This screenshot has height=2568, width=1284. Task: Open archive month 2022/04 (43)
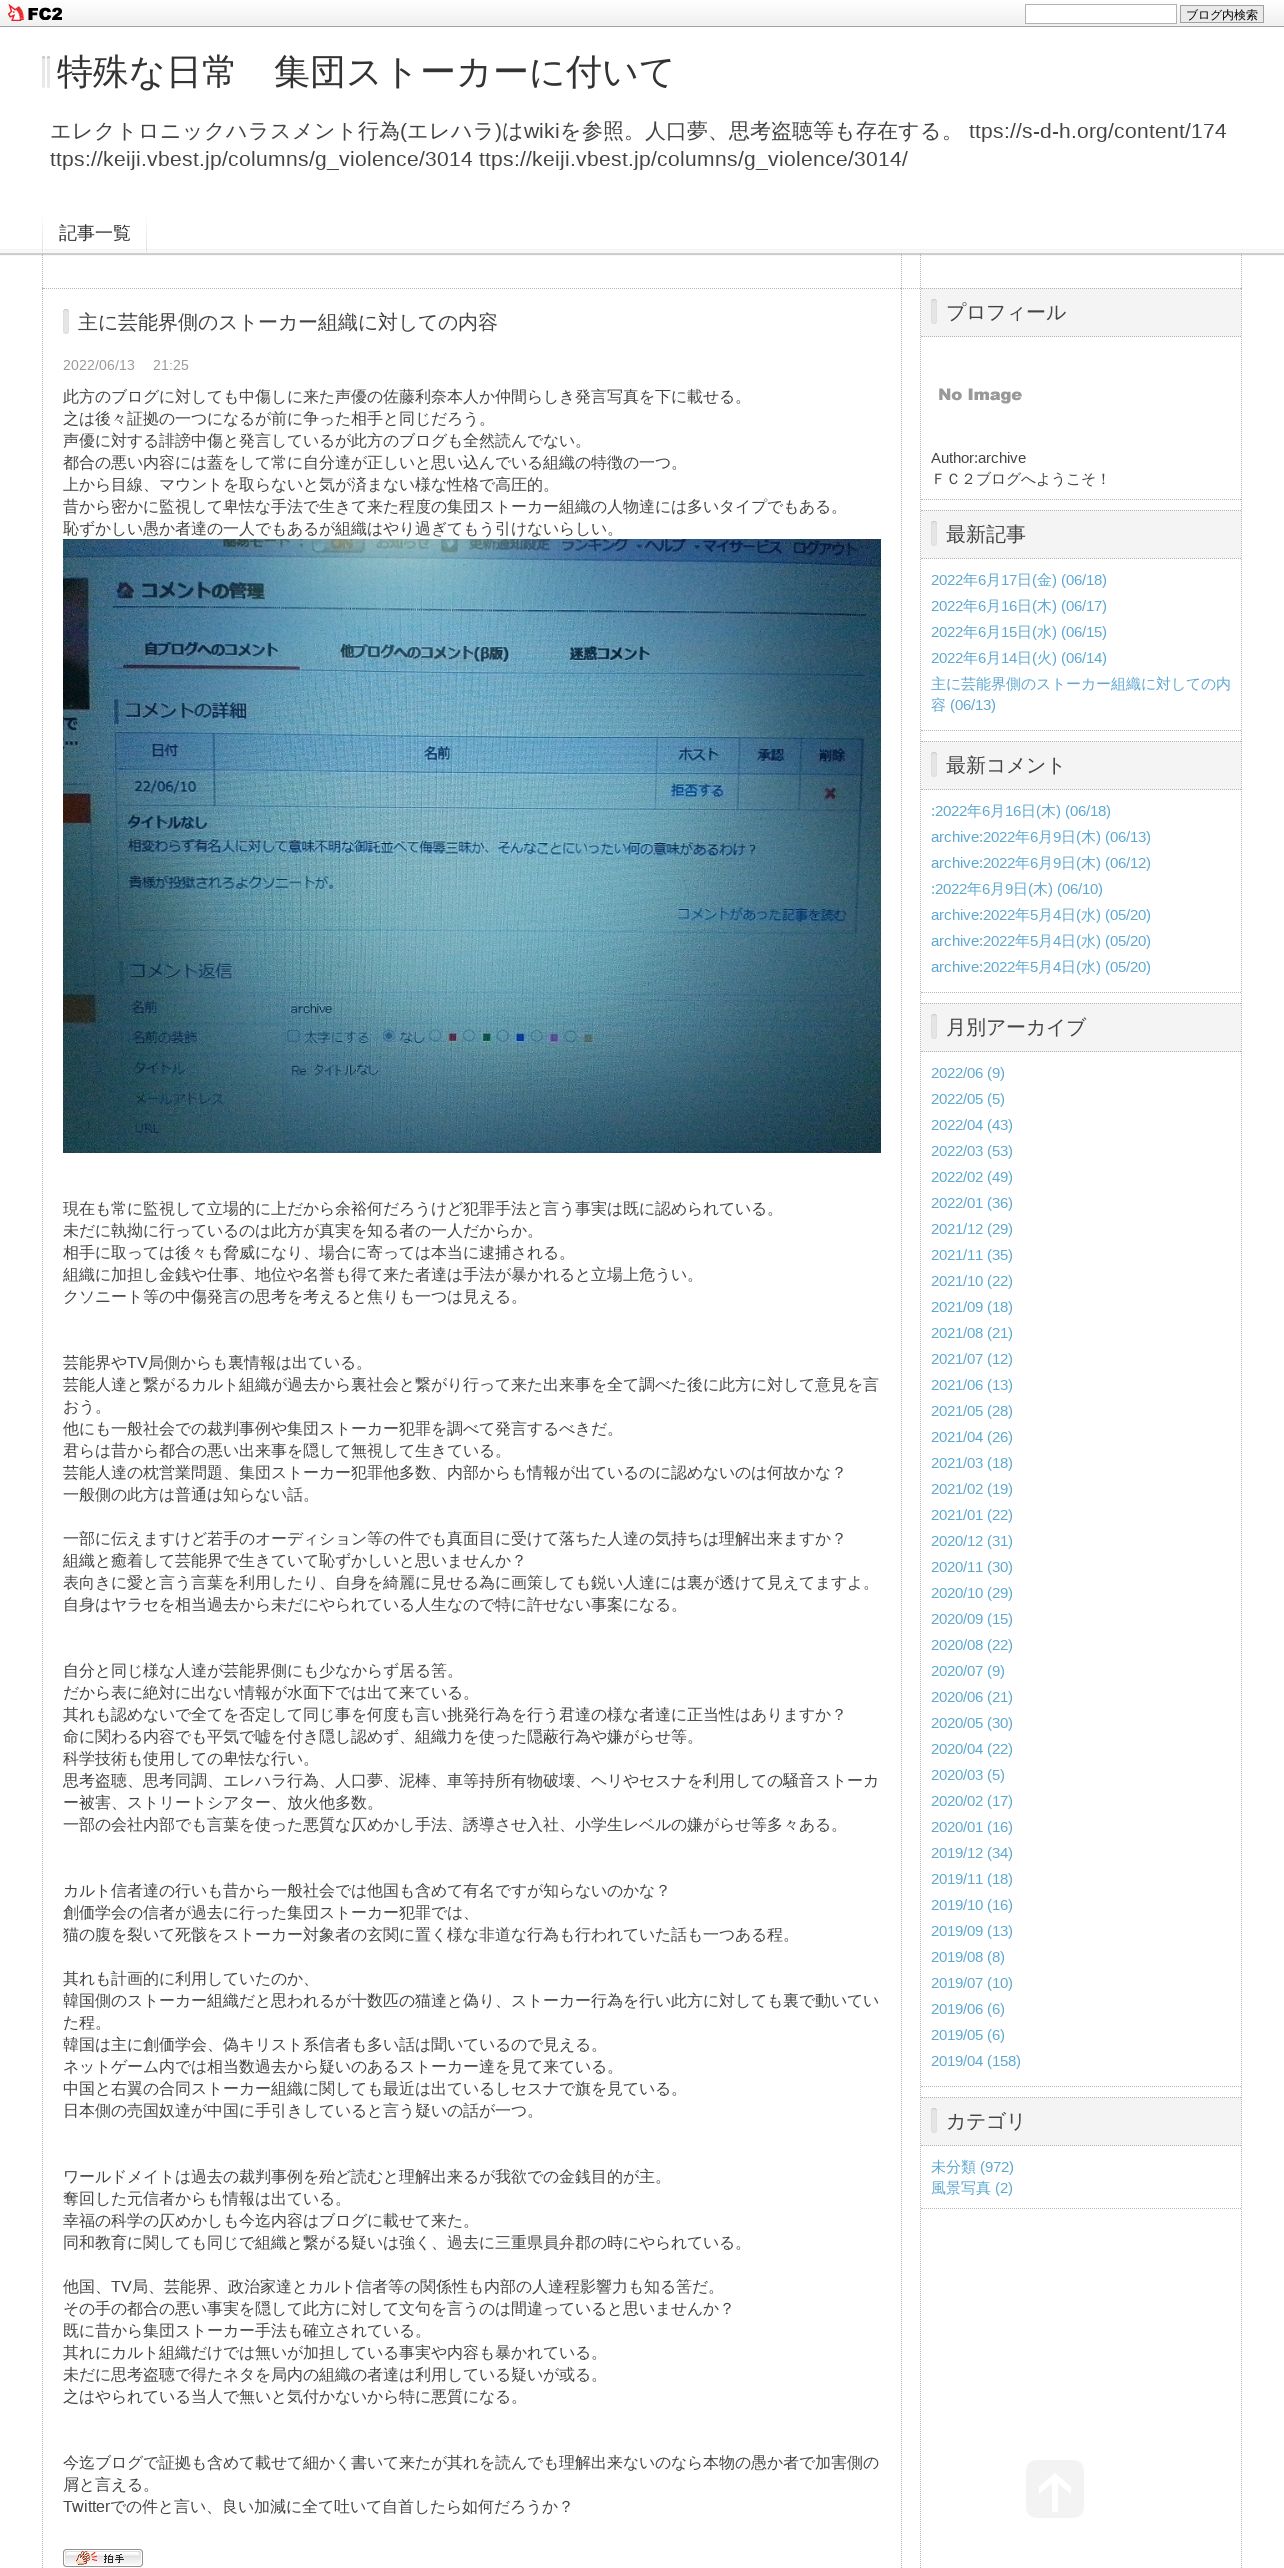(x=971, y=1125)
